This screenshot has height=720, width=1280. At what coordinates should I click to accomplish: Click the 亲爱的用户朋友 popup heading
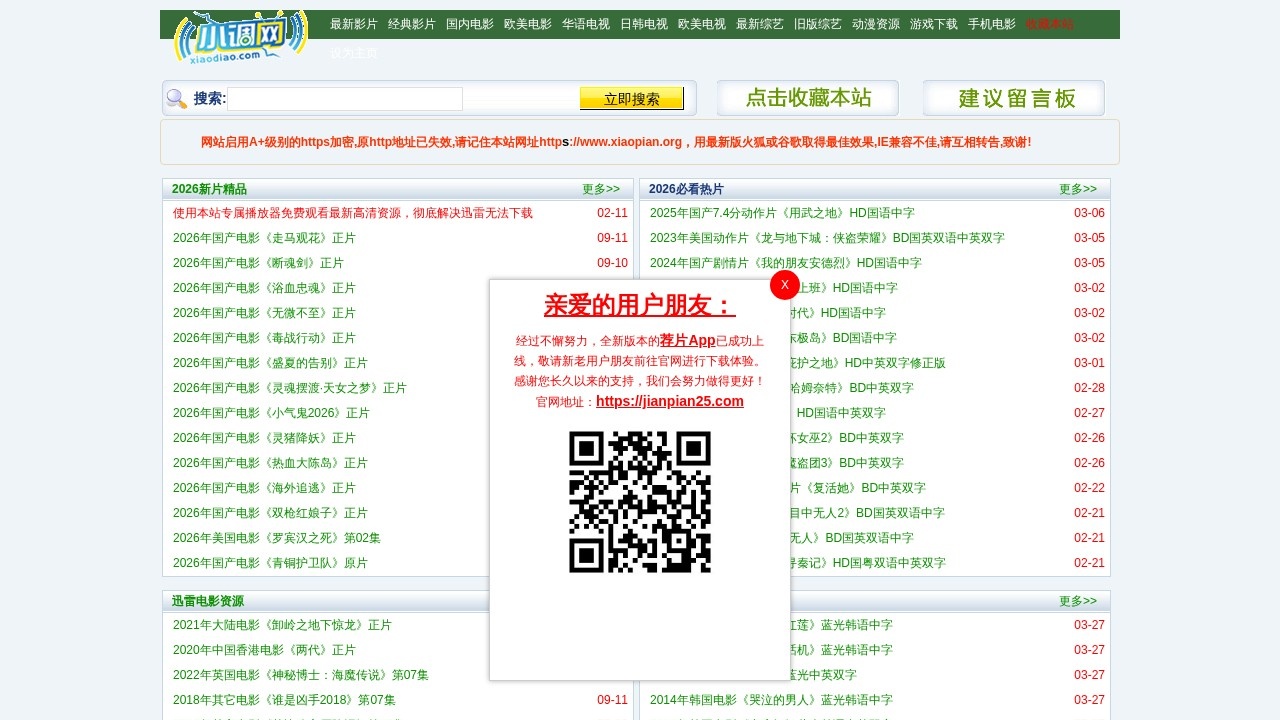(x=640, y=305)
